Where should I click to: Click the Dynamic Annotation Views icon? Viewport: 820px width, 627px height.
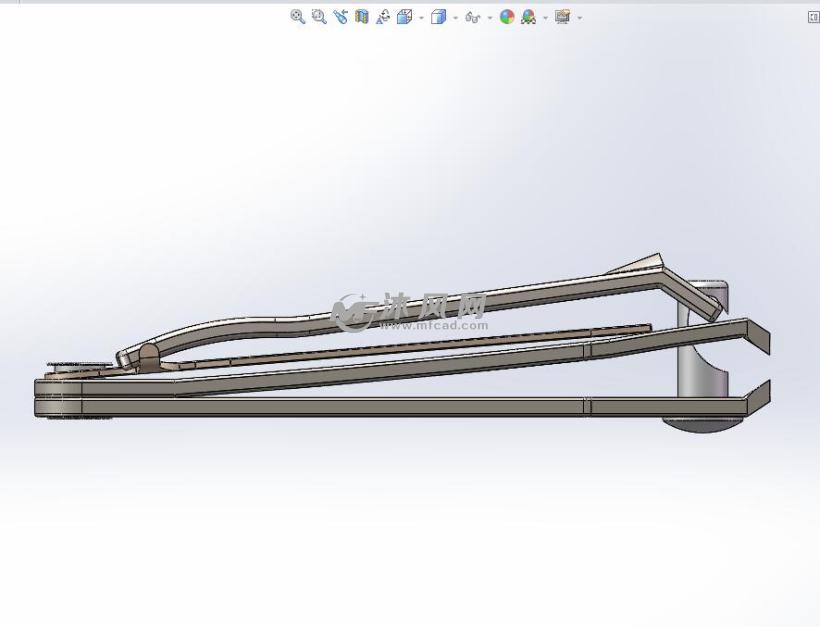click(383, 17)
